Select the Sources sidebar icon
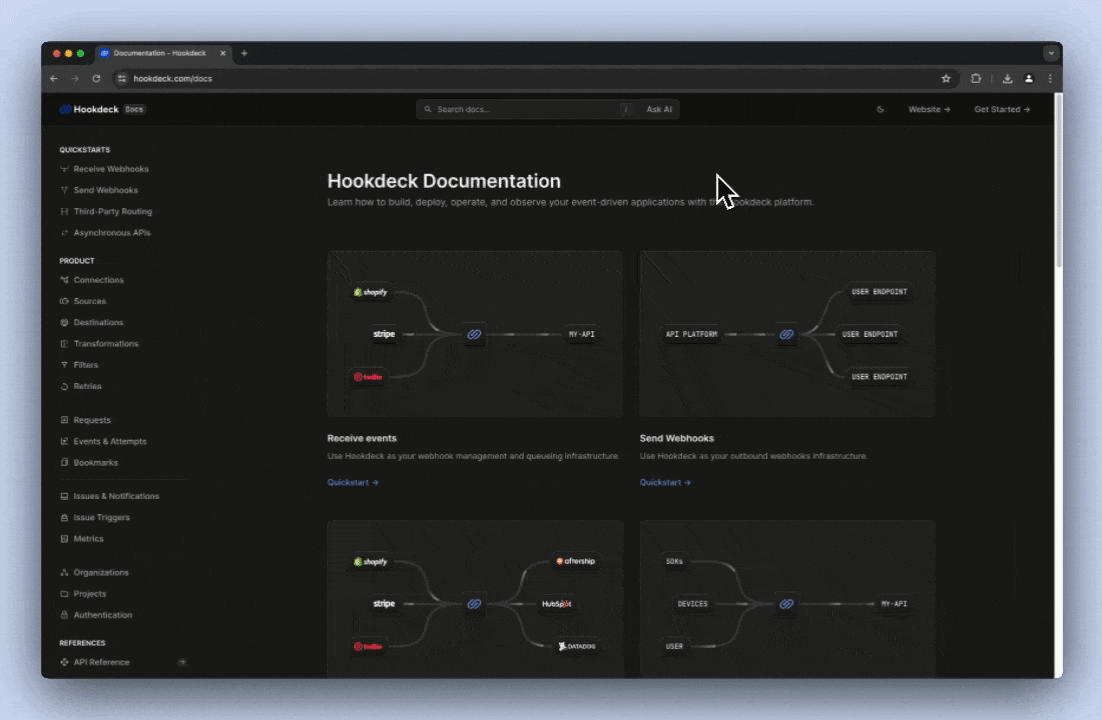 click(x=64, y=300)
